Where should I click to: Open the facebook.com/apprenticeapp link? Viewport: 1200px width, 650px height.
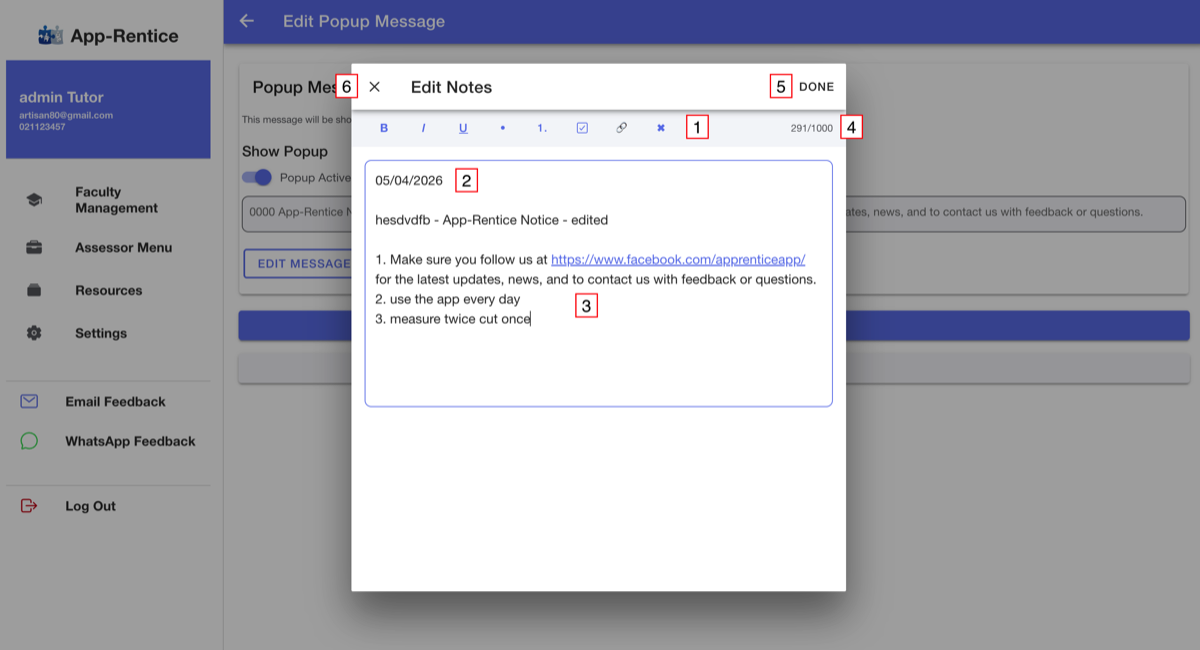point(678,258)
